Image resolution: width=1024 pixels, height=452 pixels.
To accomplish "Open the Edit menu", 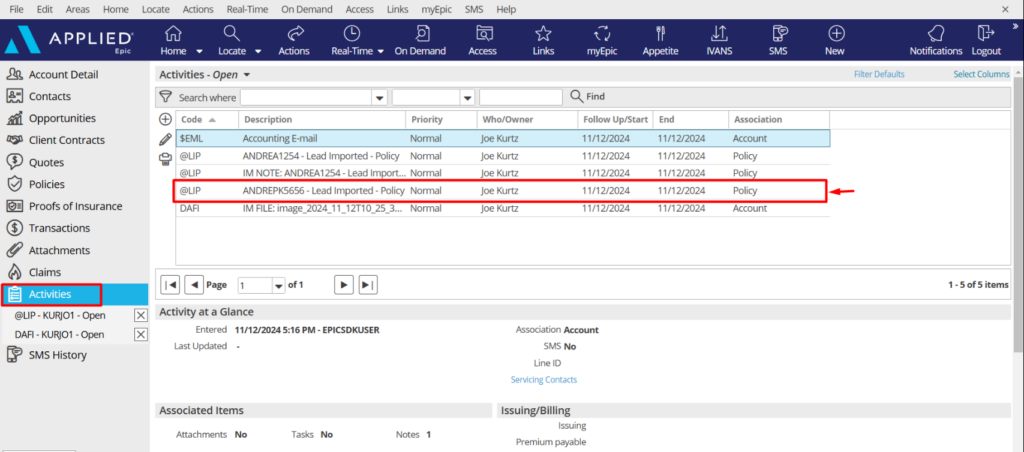I will (x=45, y=9).
